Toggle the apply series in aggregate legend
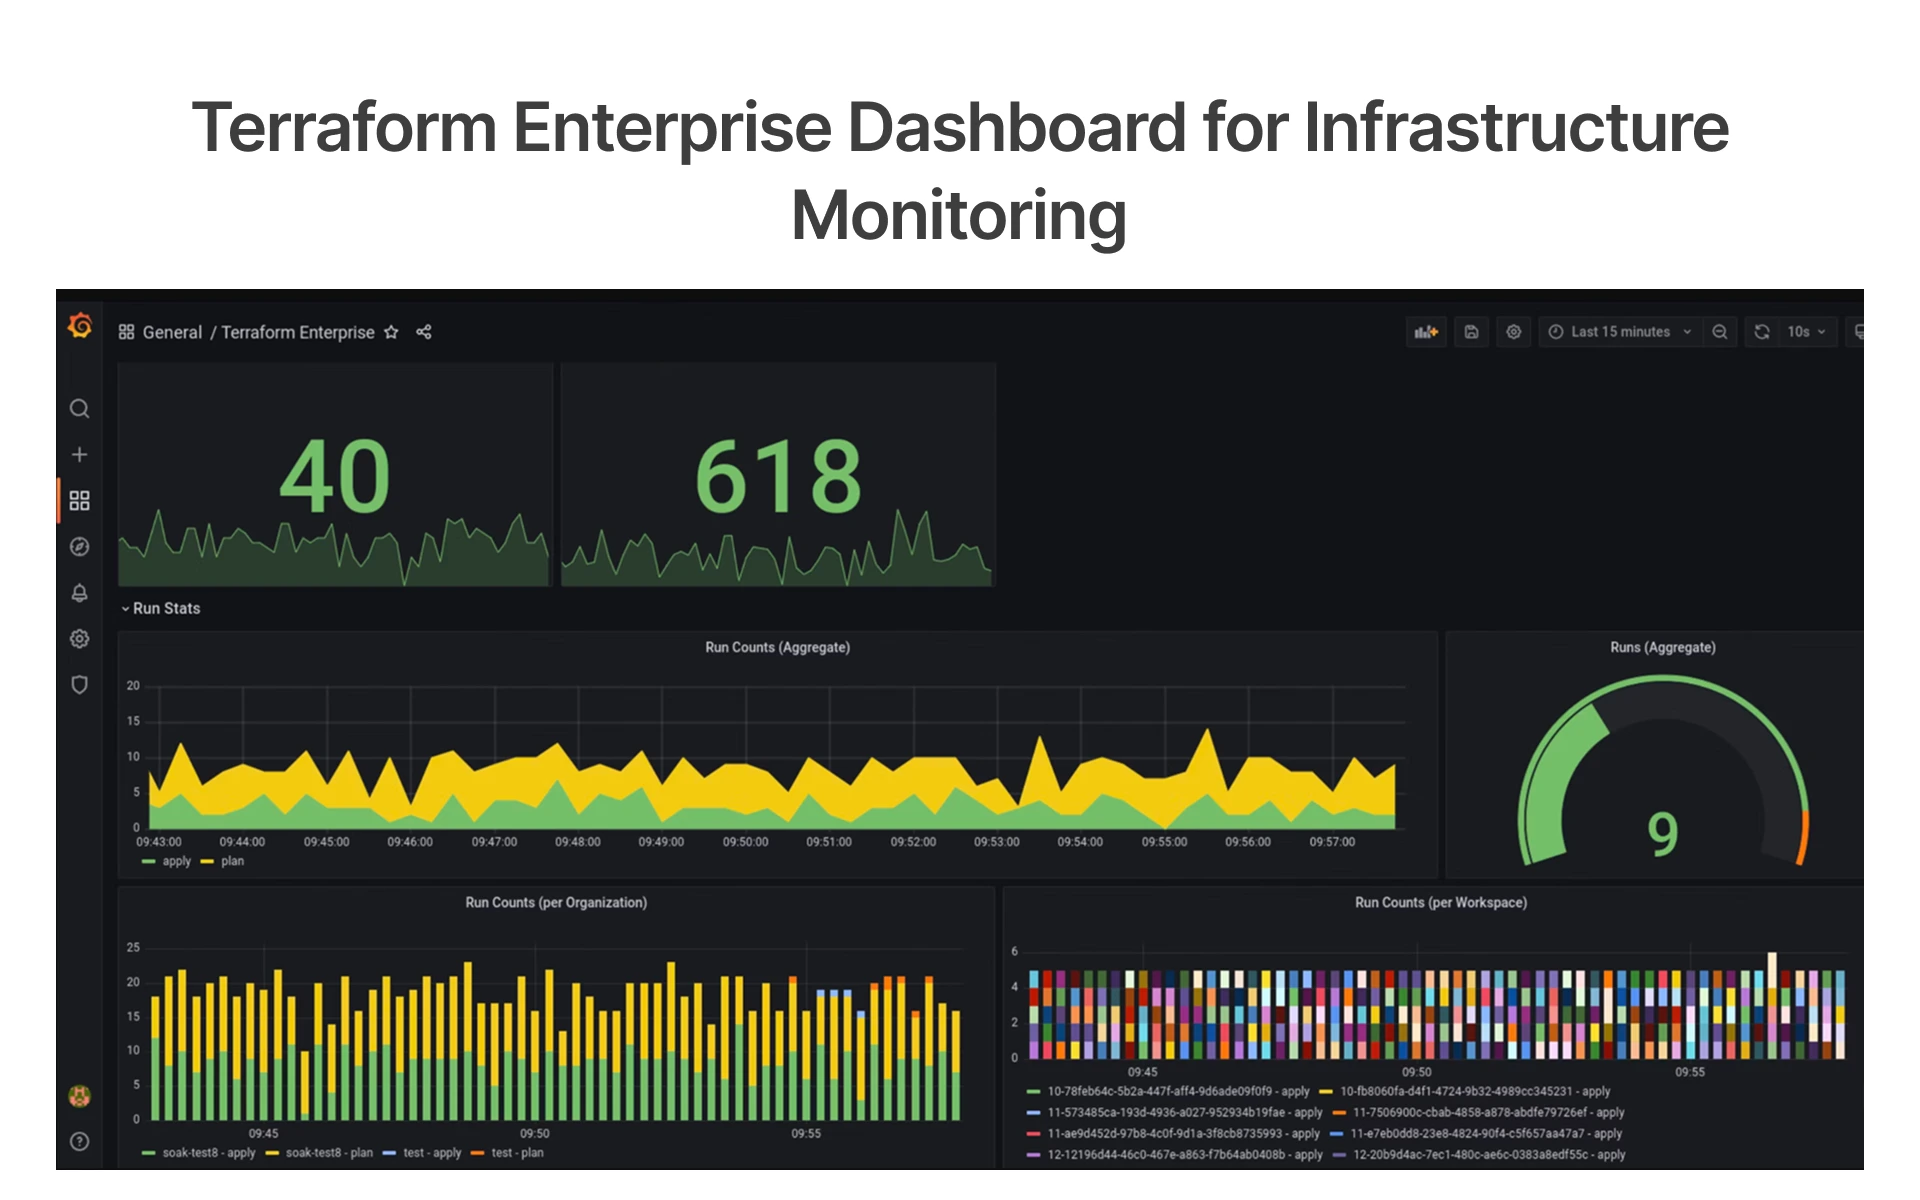Screen dimensions: 1920x1200 pos(167,861)
